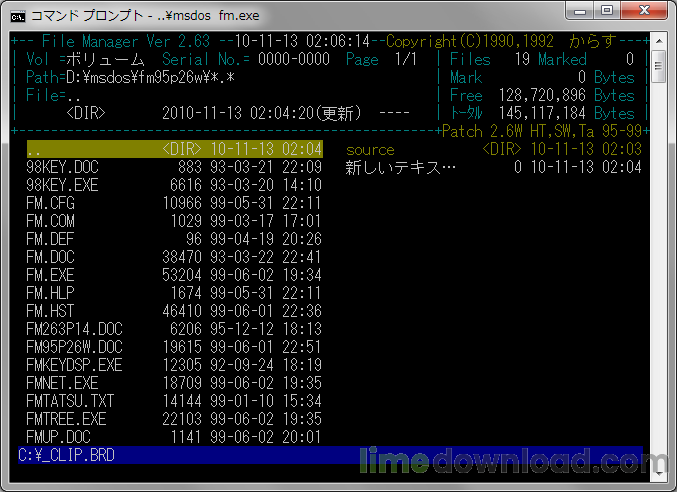Screen dimensions: 677x492
Task: Select file FMUP.DOC
Action: click(174, 437)
